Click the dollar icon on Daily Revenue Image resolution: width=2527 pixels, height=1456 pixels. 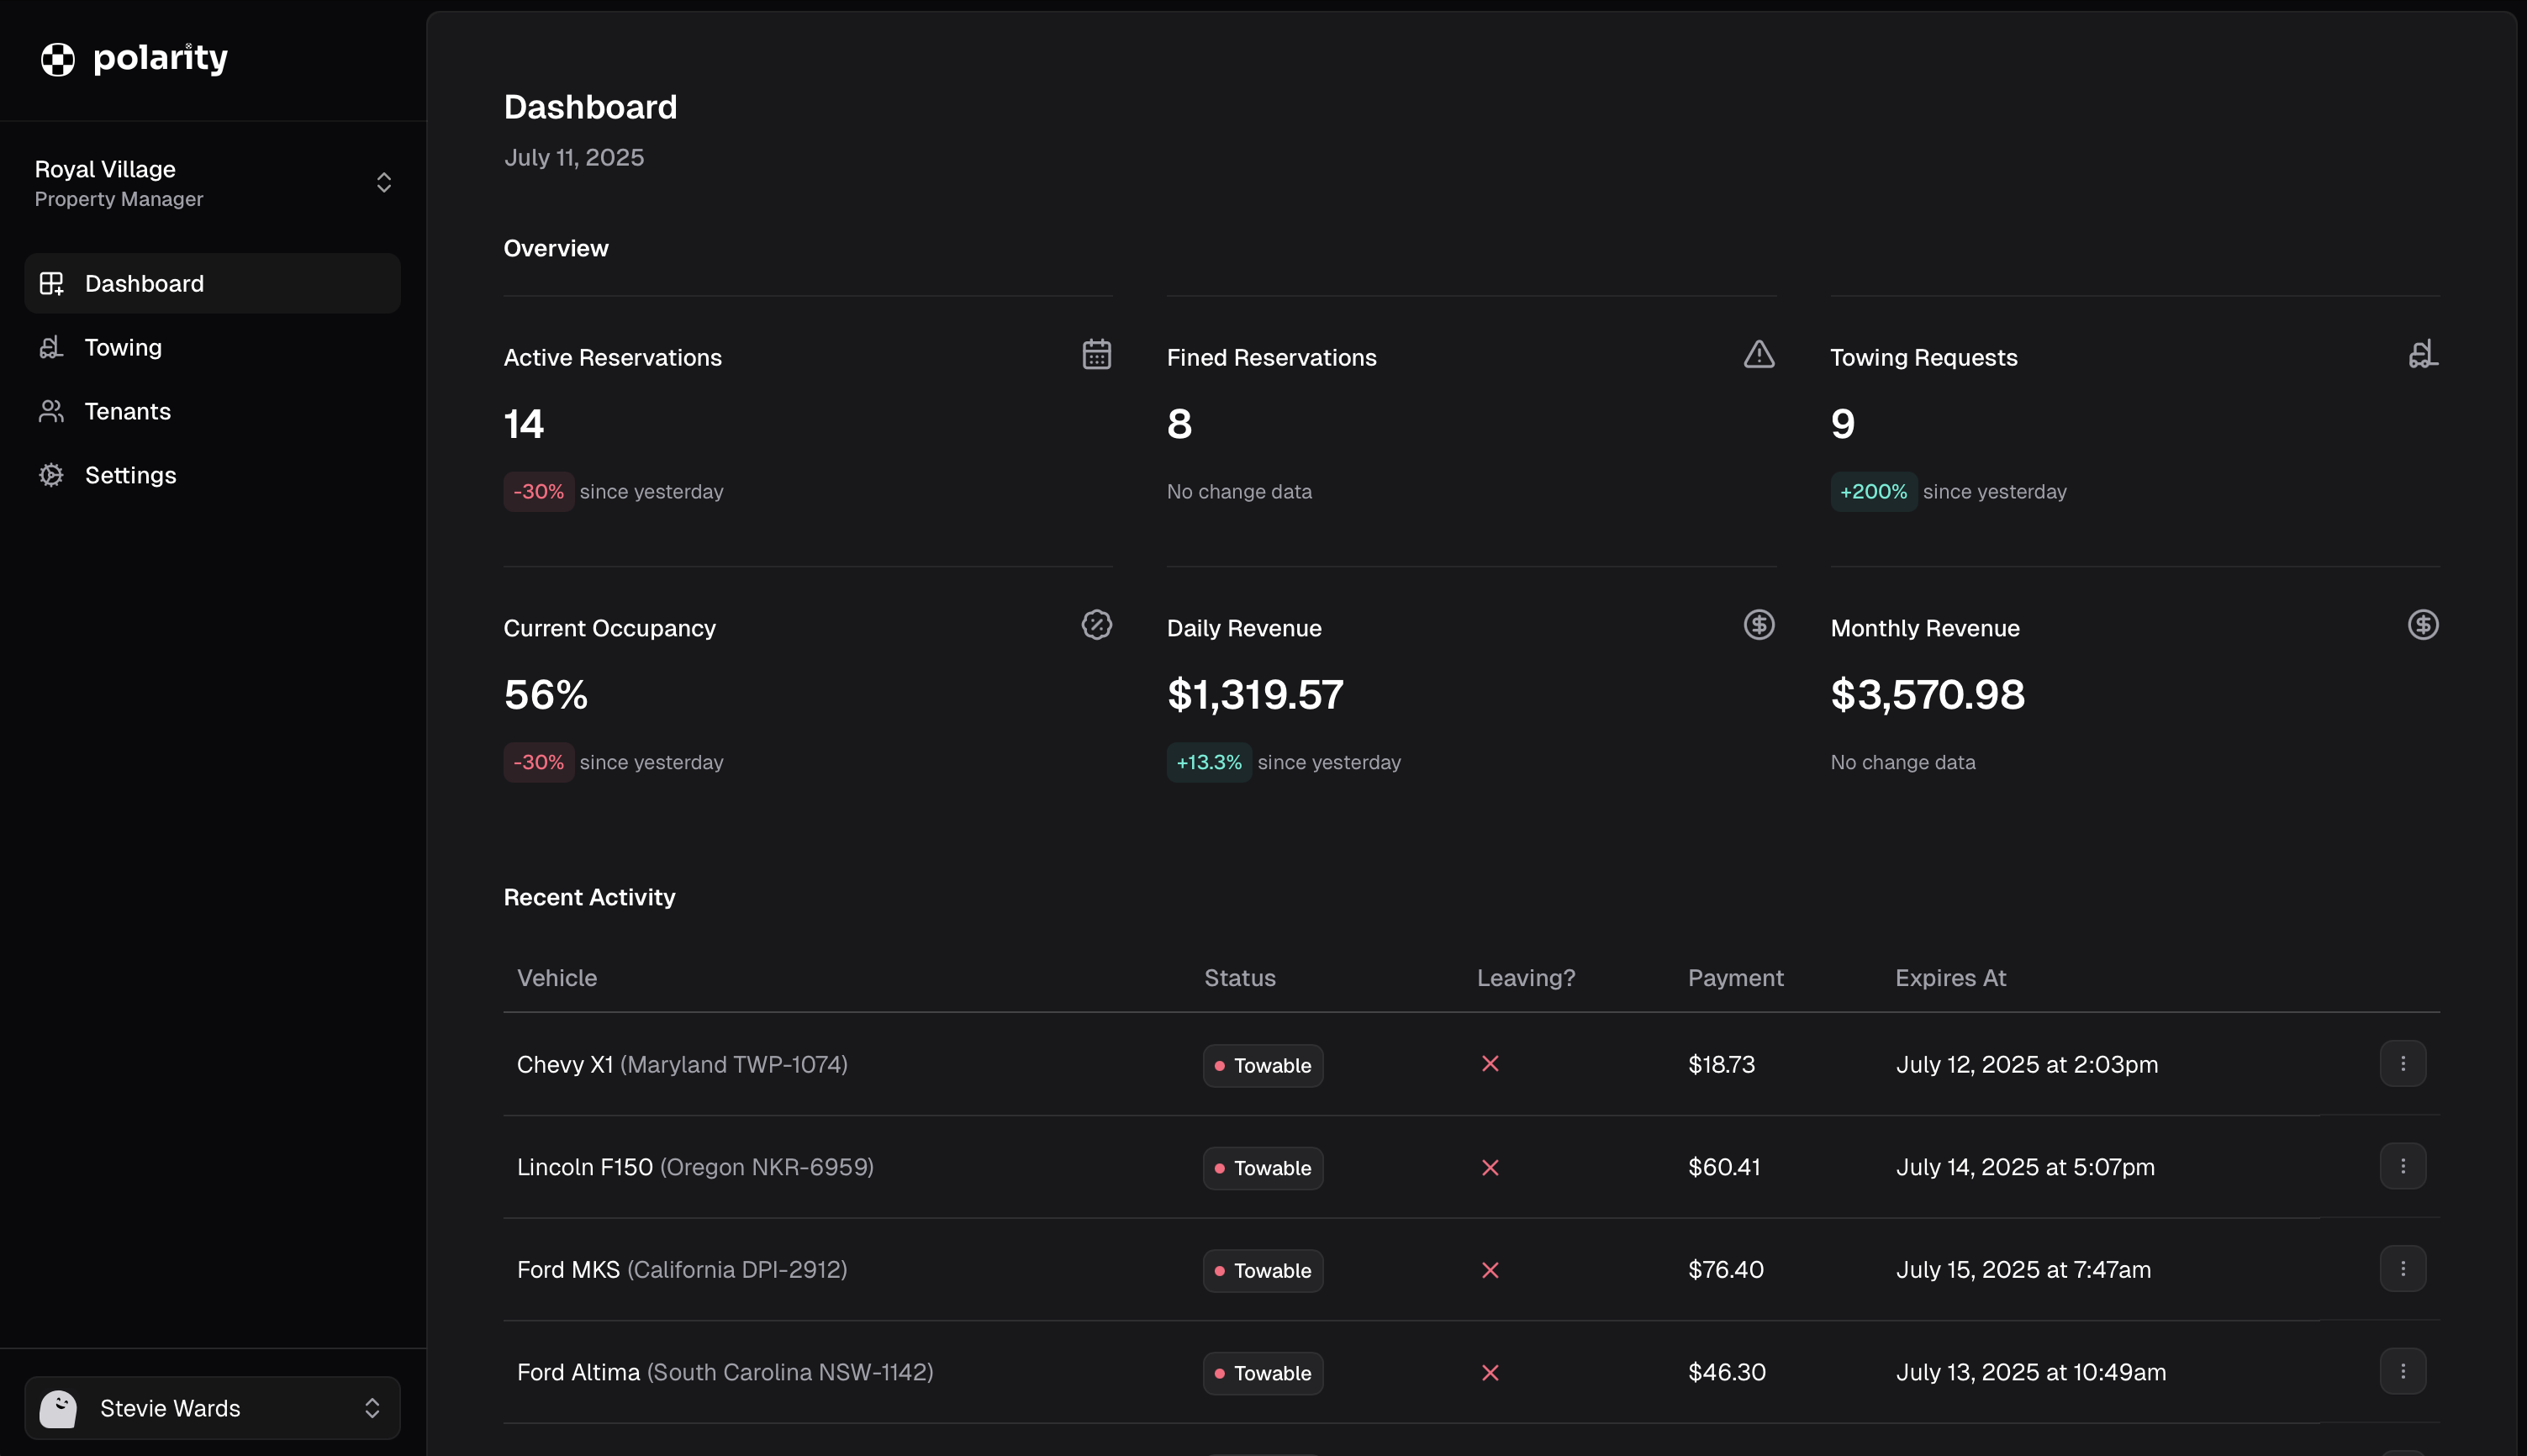tap(1758, 625)
